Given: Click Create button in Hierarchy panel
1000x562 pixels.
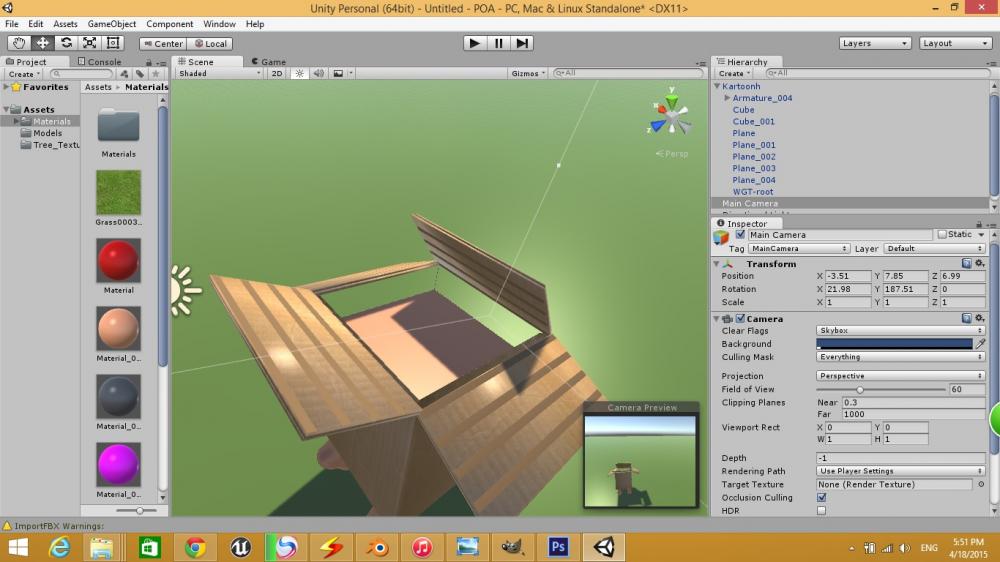Looking at the screenshot, I should pos(734,73).
